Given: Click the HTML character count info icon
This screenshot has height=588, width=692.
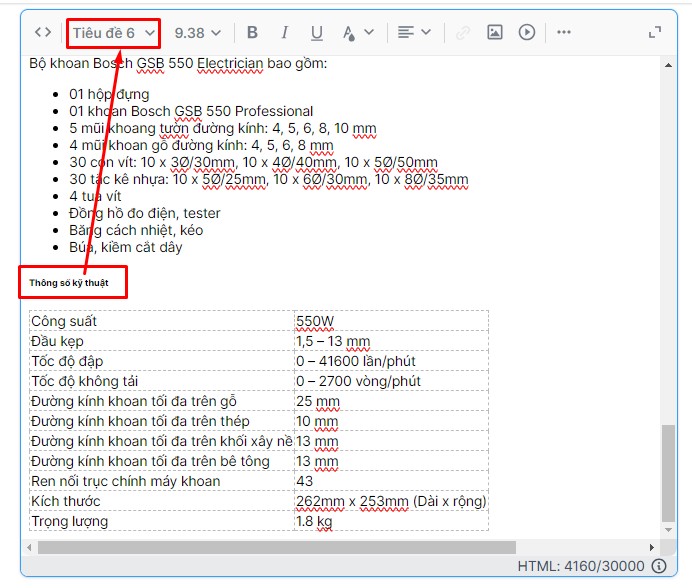Looking at the screenshot, I should coord(659,566).
